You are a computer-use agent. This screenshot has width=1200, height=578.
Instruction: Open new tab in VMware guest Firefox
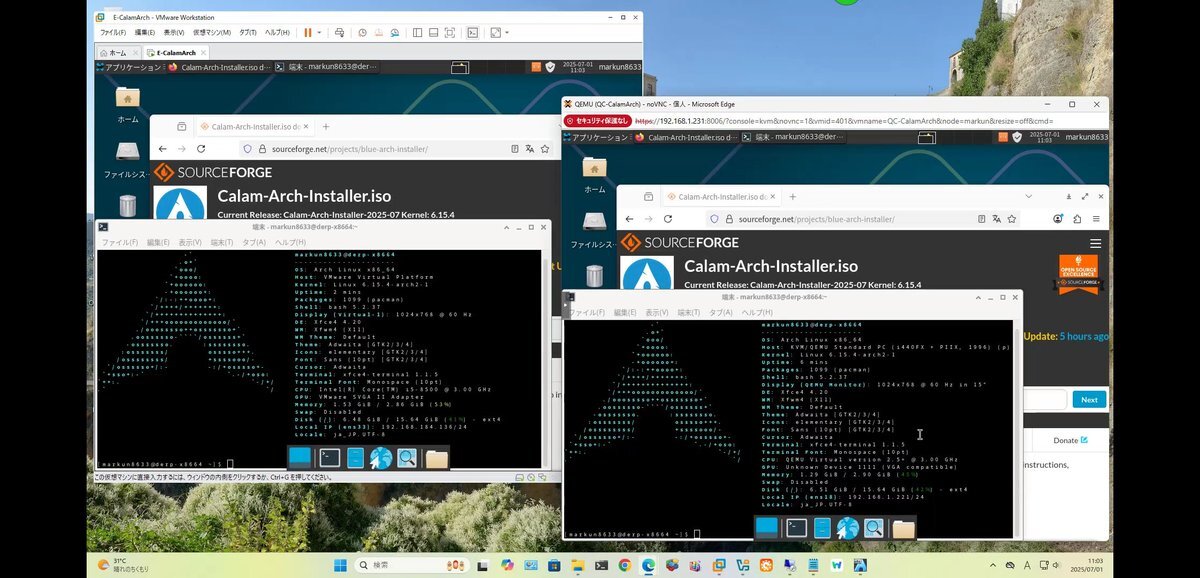pyautogui.click(x=326, y=127)
